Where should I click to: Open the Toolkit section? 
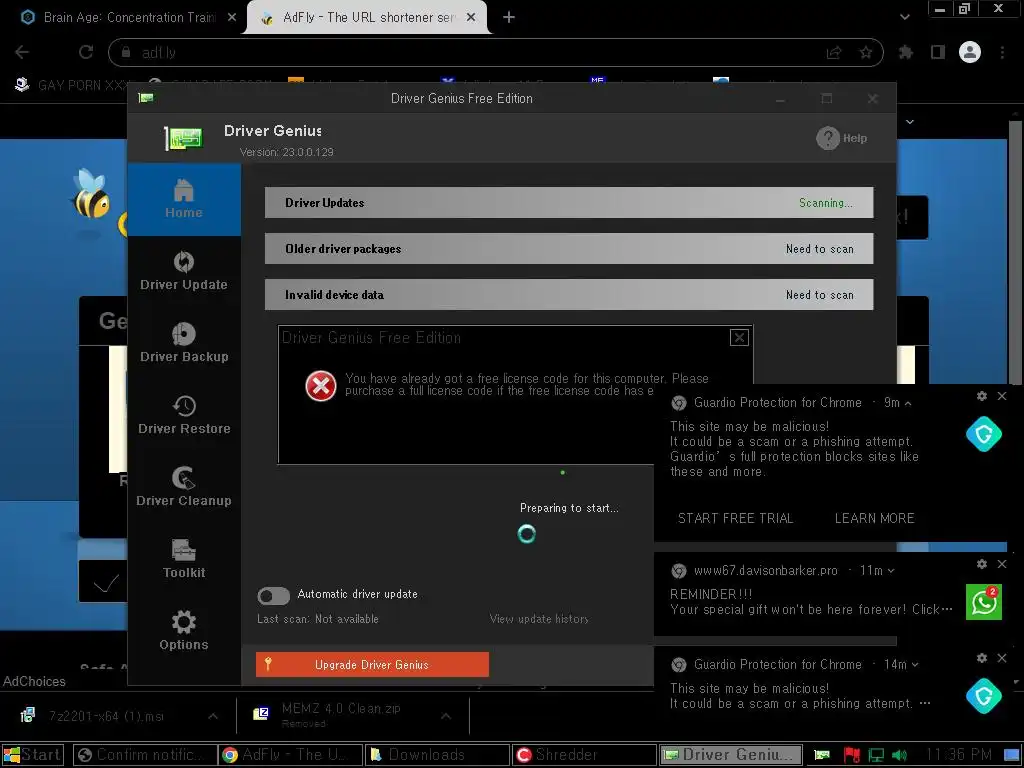(184, 558)
